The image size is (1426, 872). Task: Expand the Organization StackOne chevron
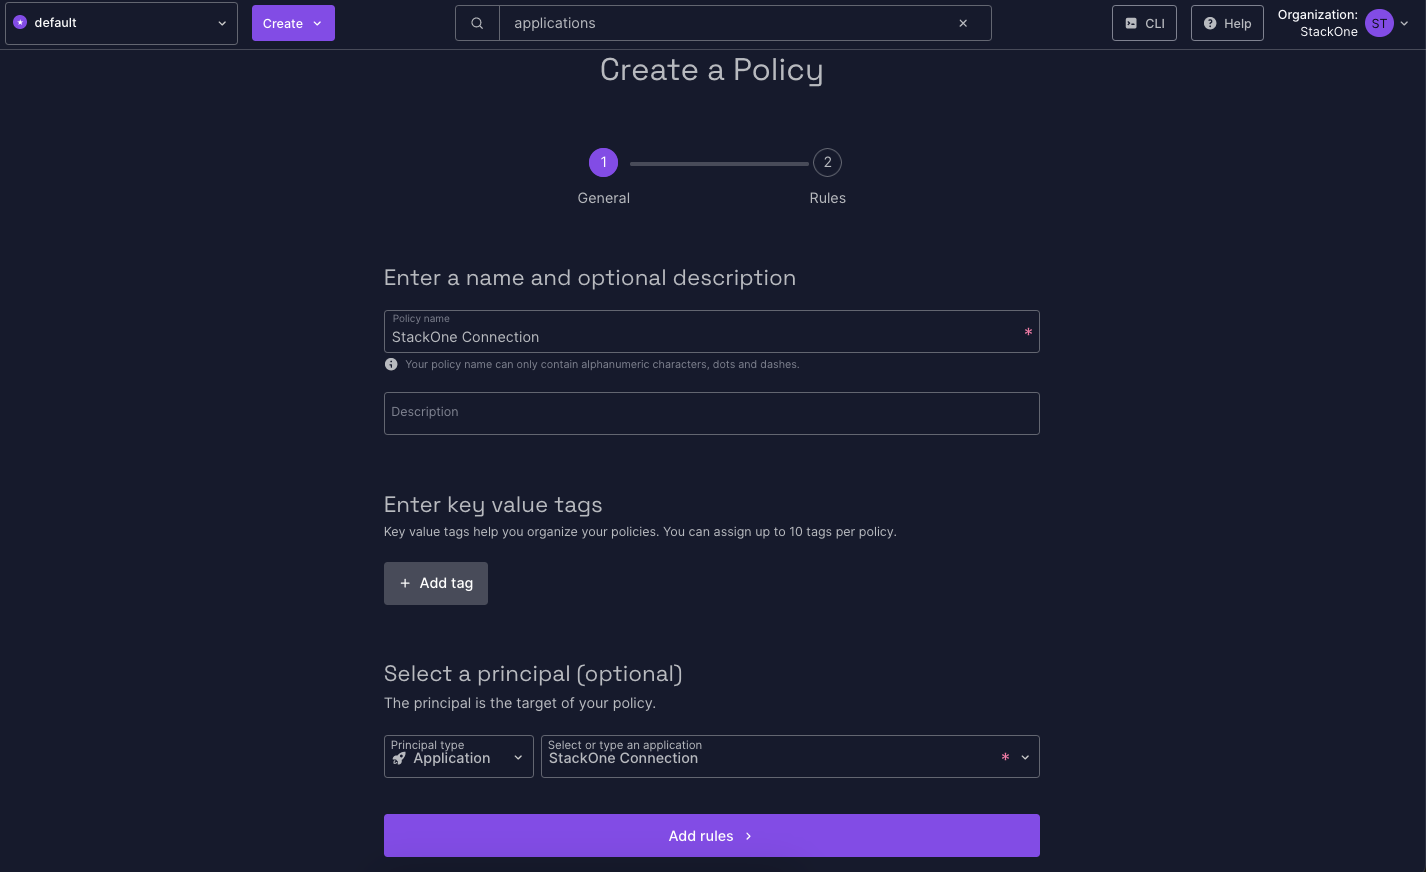click(1403, 22)
